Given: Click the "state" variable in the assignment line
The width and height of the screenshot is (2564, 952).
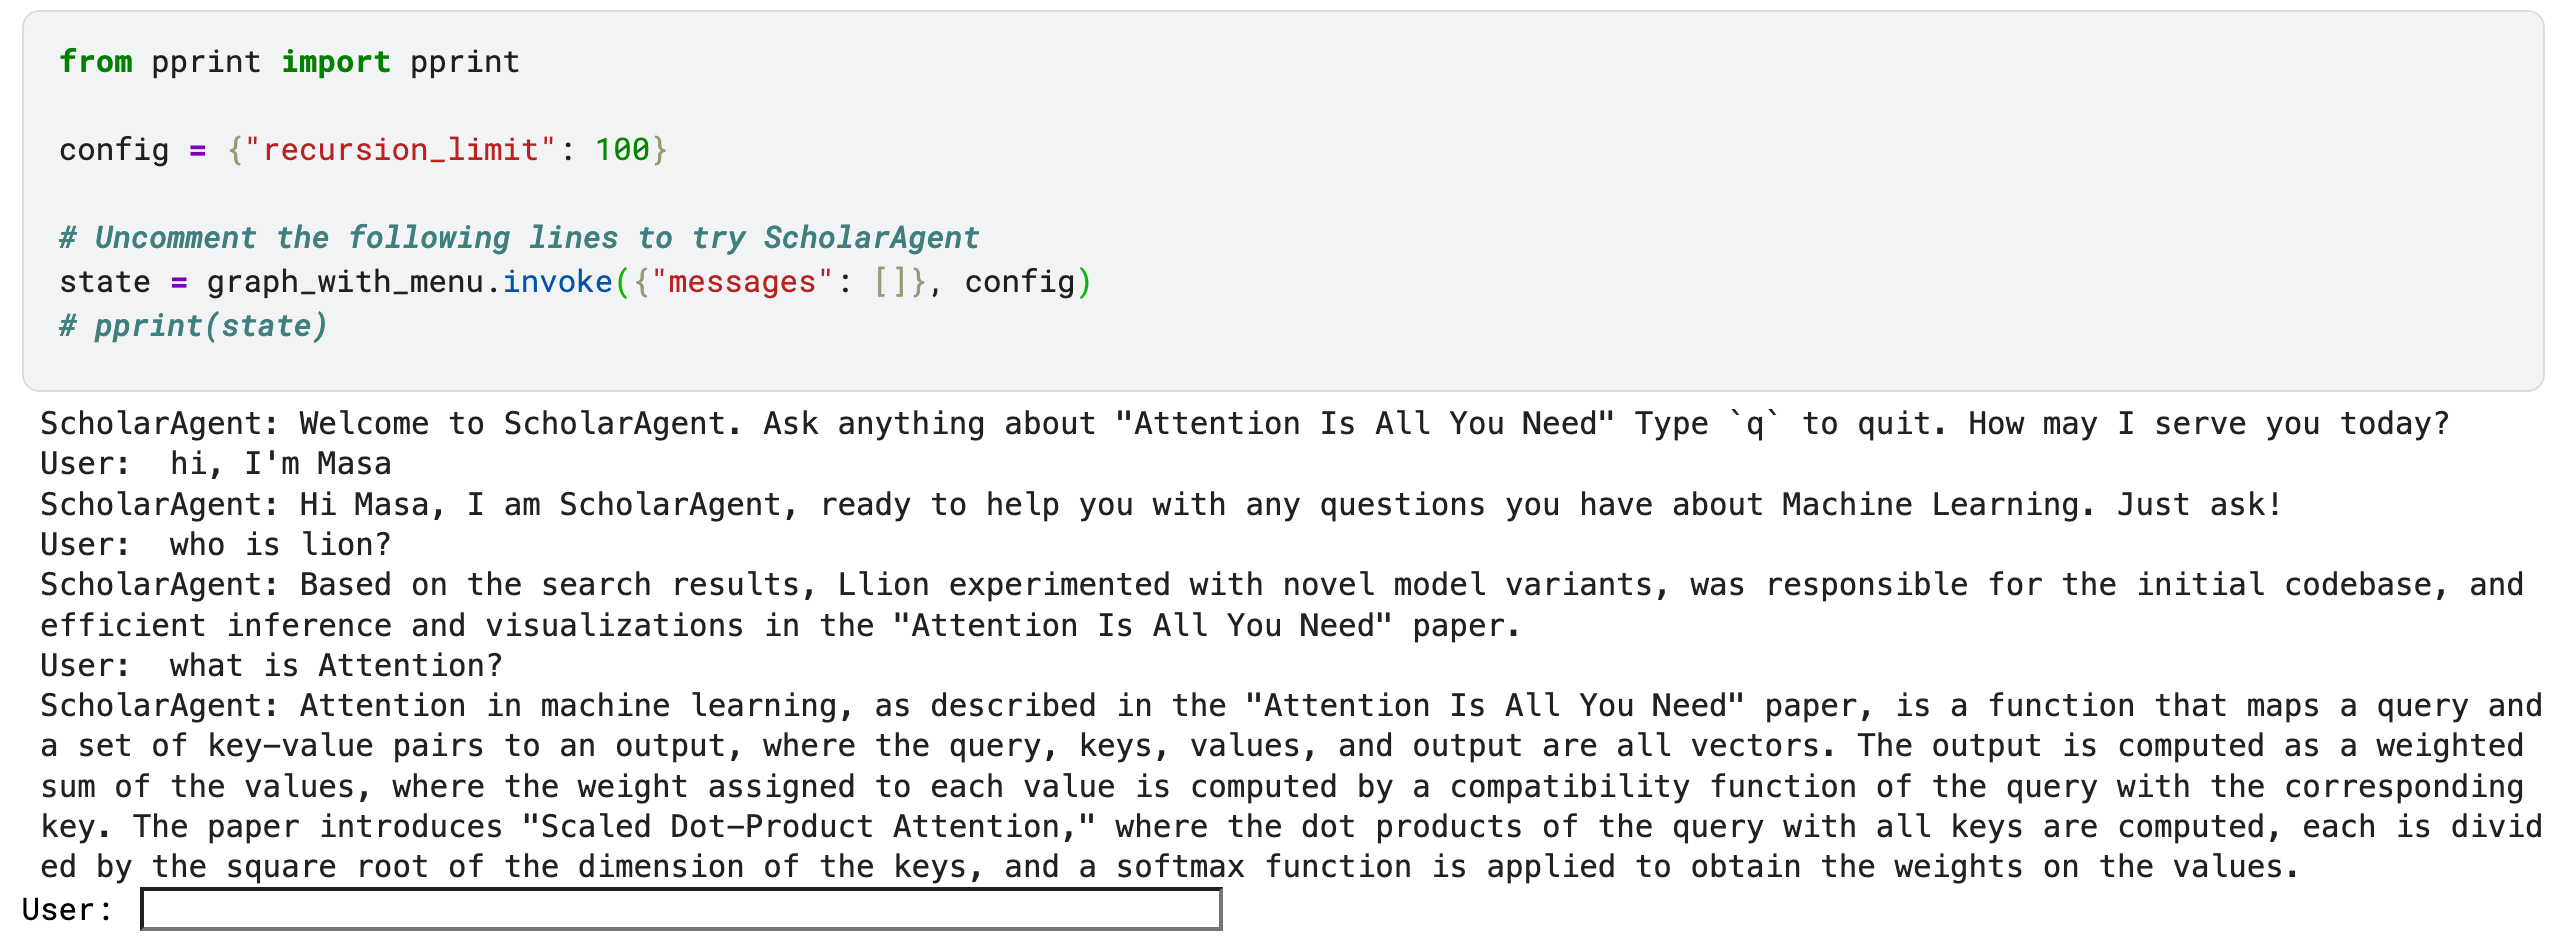Looking at the screenshot, I should [104, 282].
